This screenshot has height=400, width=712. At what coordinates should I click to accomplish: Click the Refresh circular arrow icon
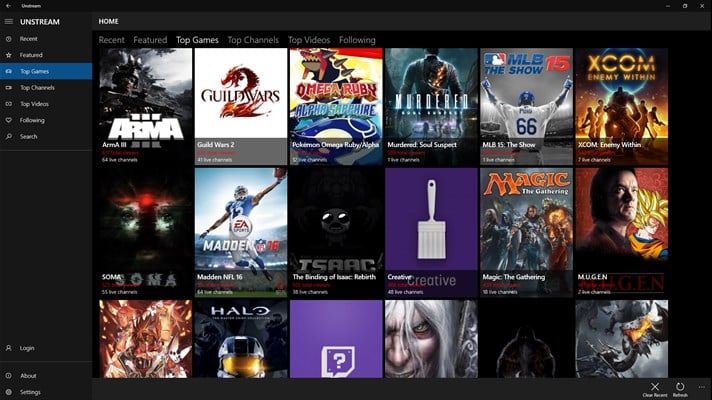point(680,386)
